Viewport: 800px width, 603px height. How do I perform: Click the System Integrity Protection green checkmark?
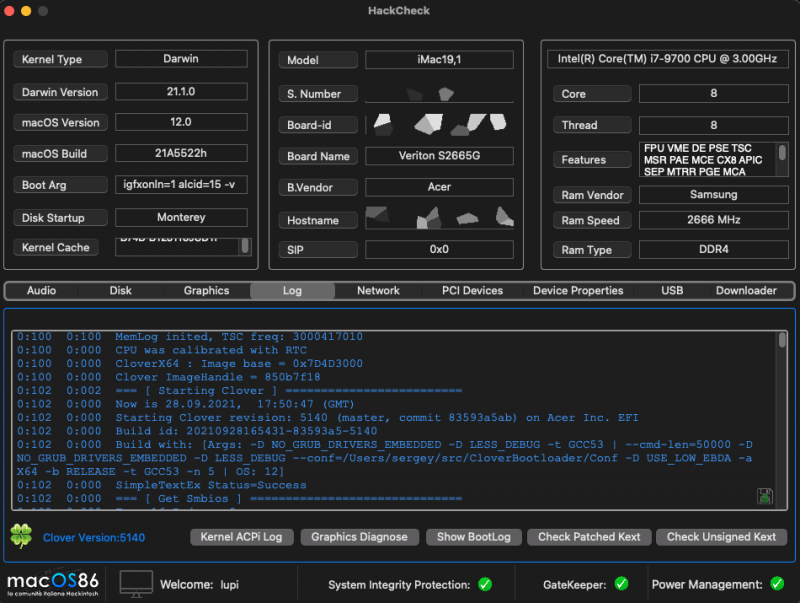click(x=485, y=584)
